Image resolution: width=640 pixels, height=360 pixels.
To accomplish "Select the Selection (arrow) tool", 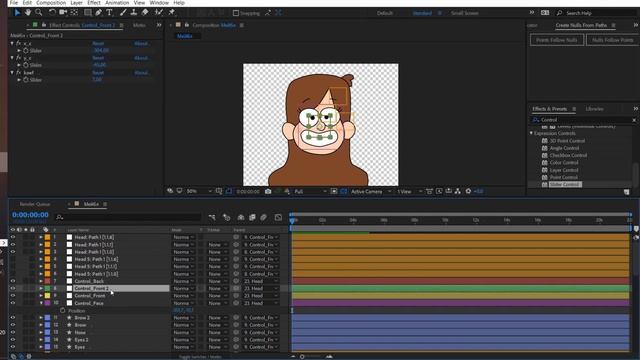I will click(17, 13).
